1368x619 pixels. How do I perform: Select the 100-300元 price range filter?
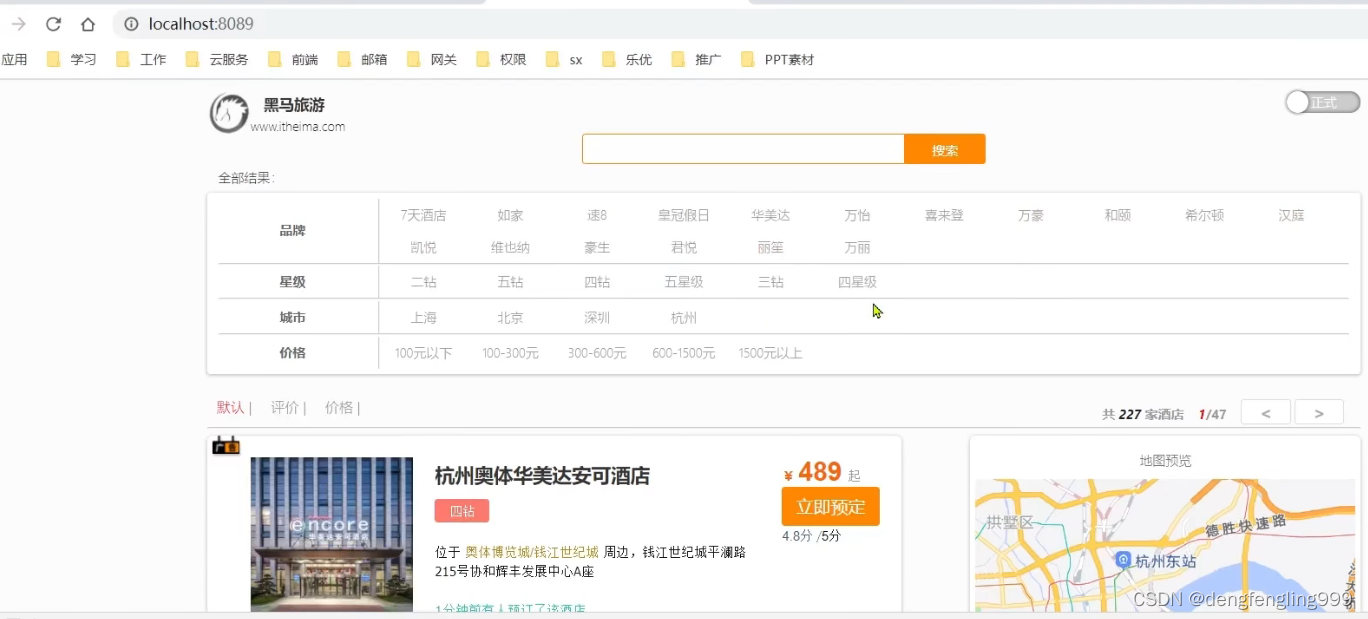510,353
